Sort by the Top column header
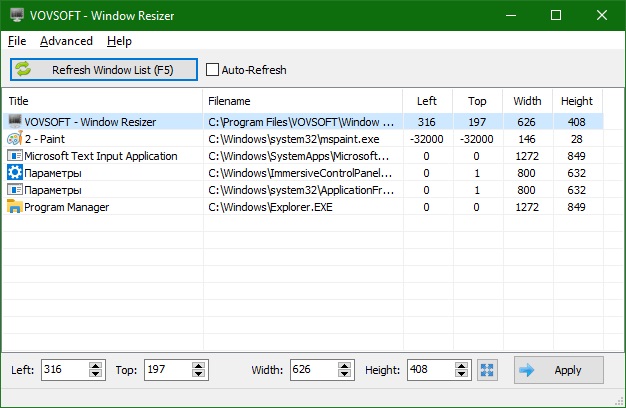The width and height of the screenshot is (626, 408). coord(477,101)
